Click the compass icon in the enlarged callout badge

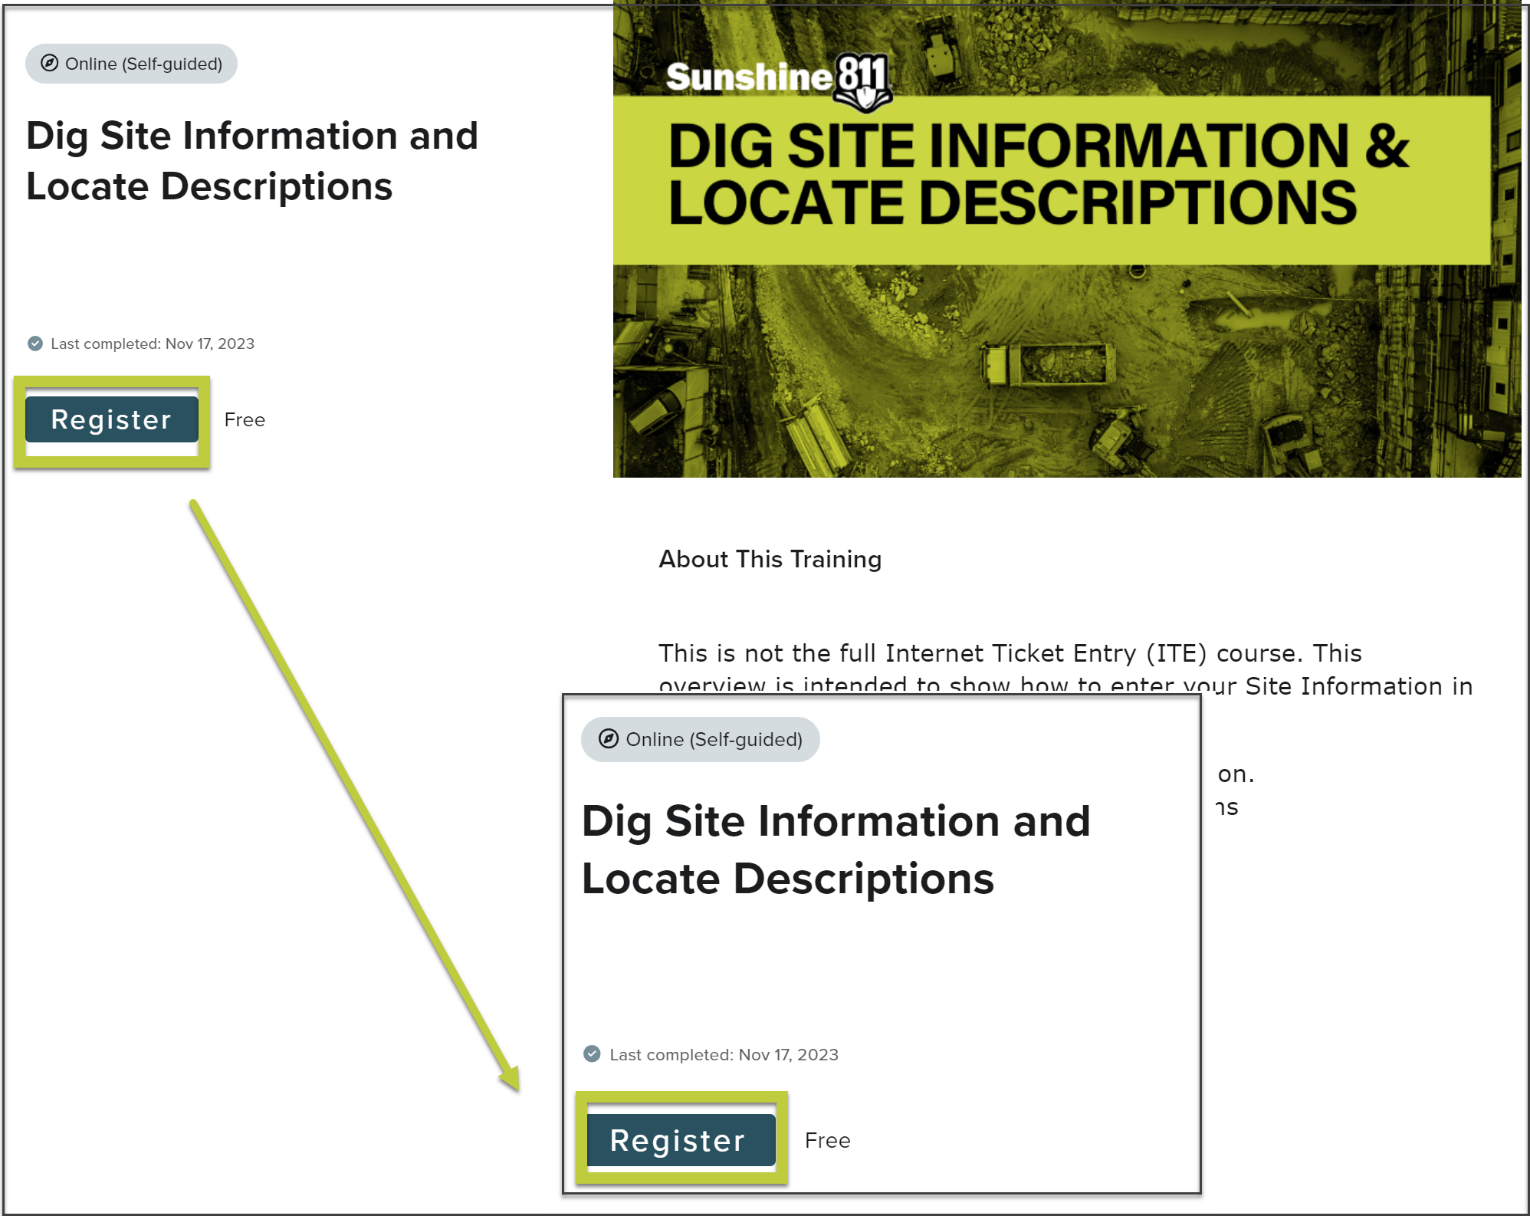[608, 739]
